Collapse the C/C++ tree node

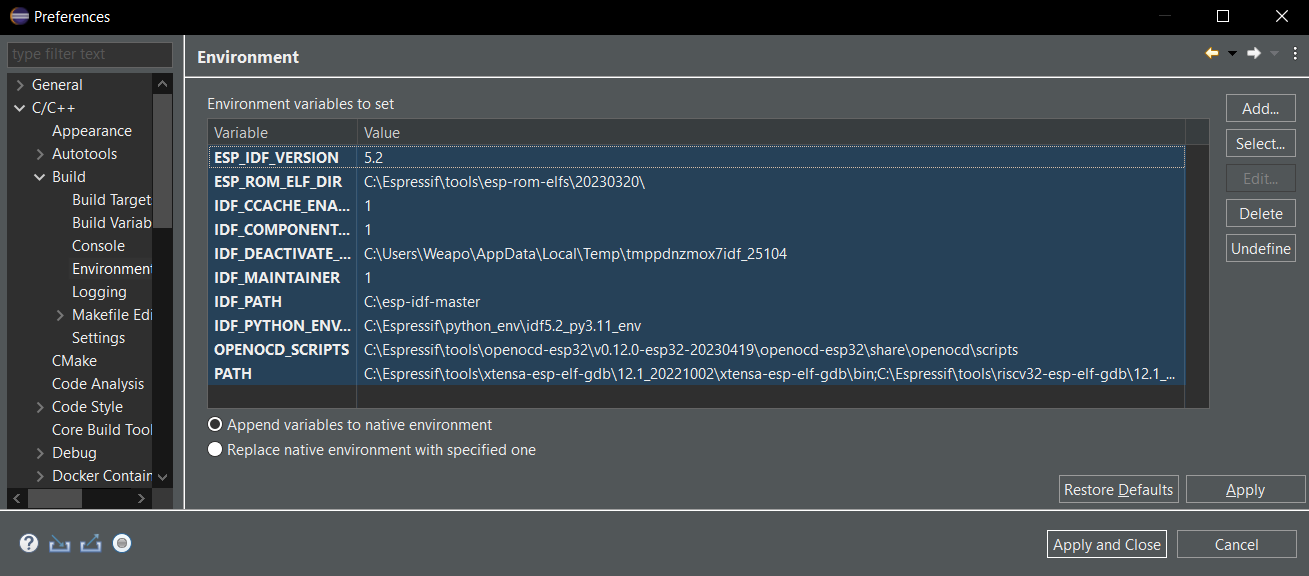click(17, 107)
